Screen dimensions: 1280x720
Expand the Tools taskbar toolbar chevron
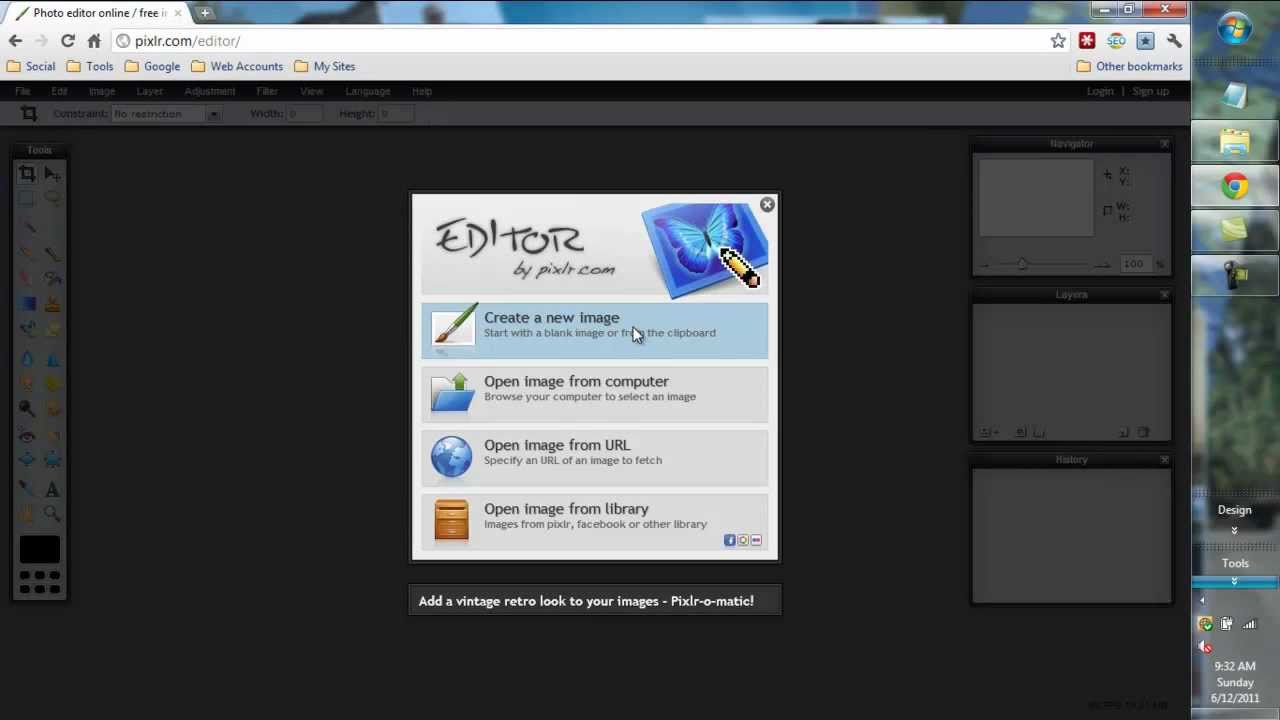(x=1234, y=581)
